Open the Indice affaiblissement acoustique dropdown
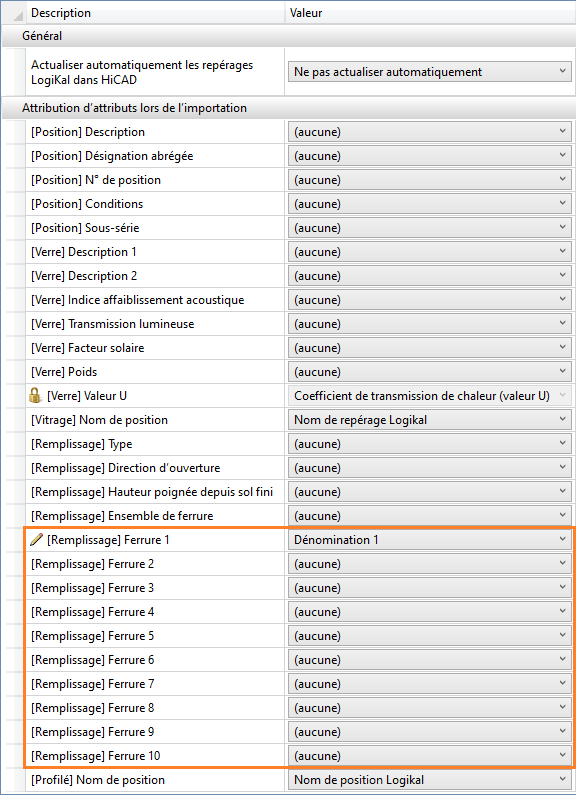The image size is (576, 795). 429,300
